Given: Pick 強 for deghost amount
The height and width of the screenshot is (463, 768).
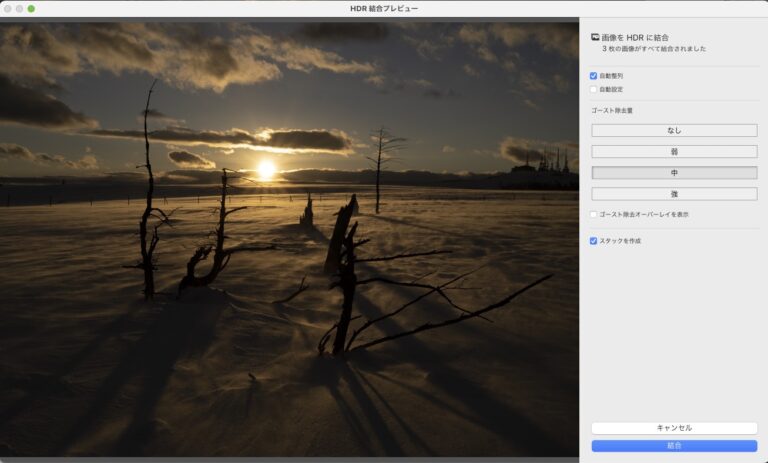Looking at the screenshot, I should click(674, 194).
